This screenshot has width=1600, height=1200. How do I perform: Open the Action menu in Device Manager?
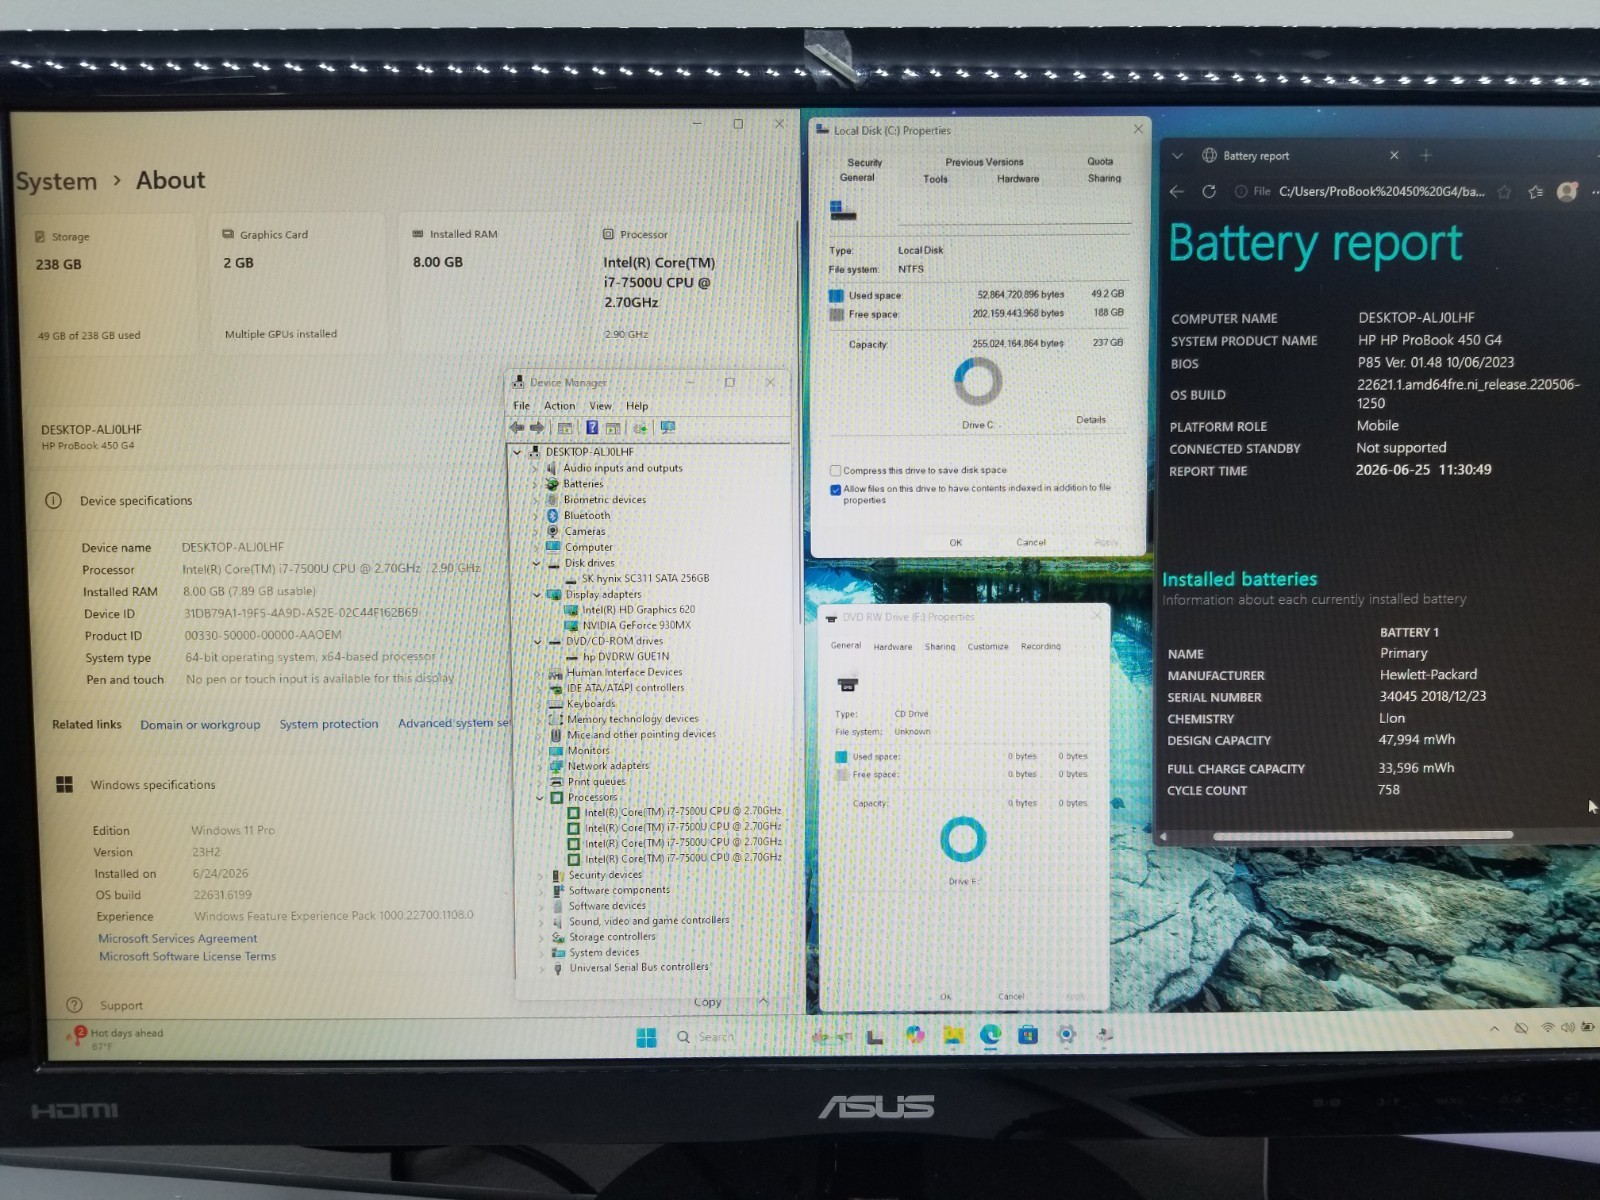559,406
